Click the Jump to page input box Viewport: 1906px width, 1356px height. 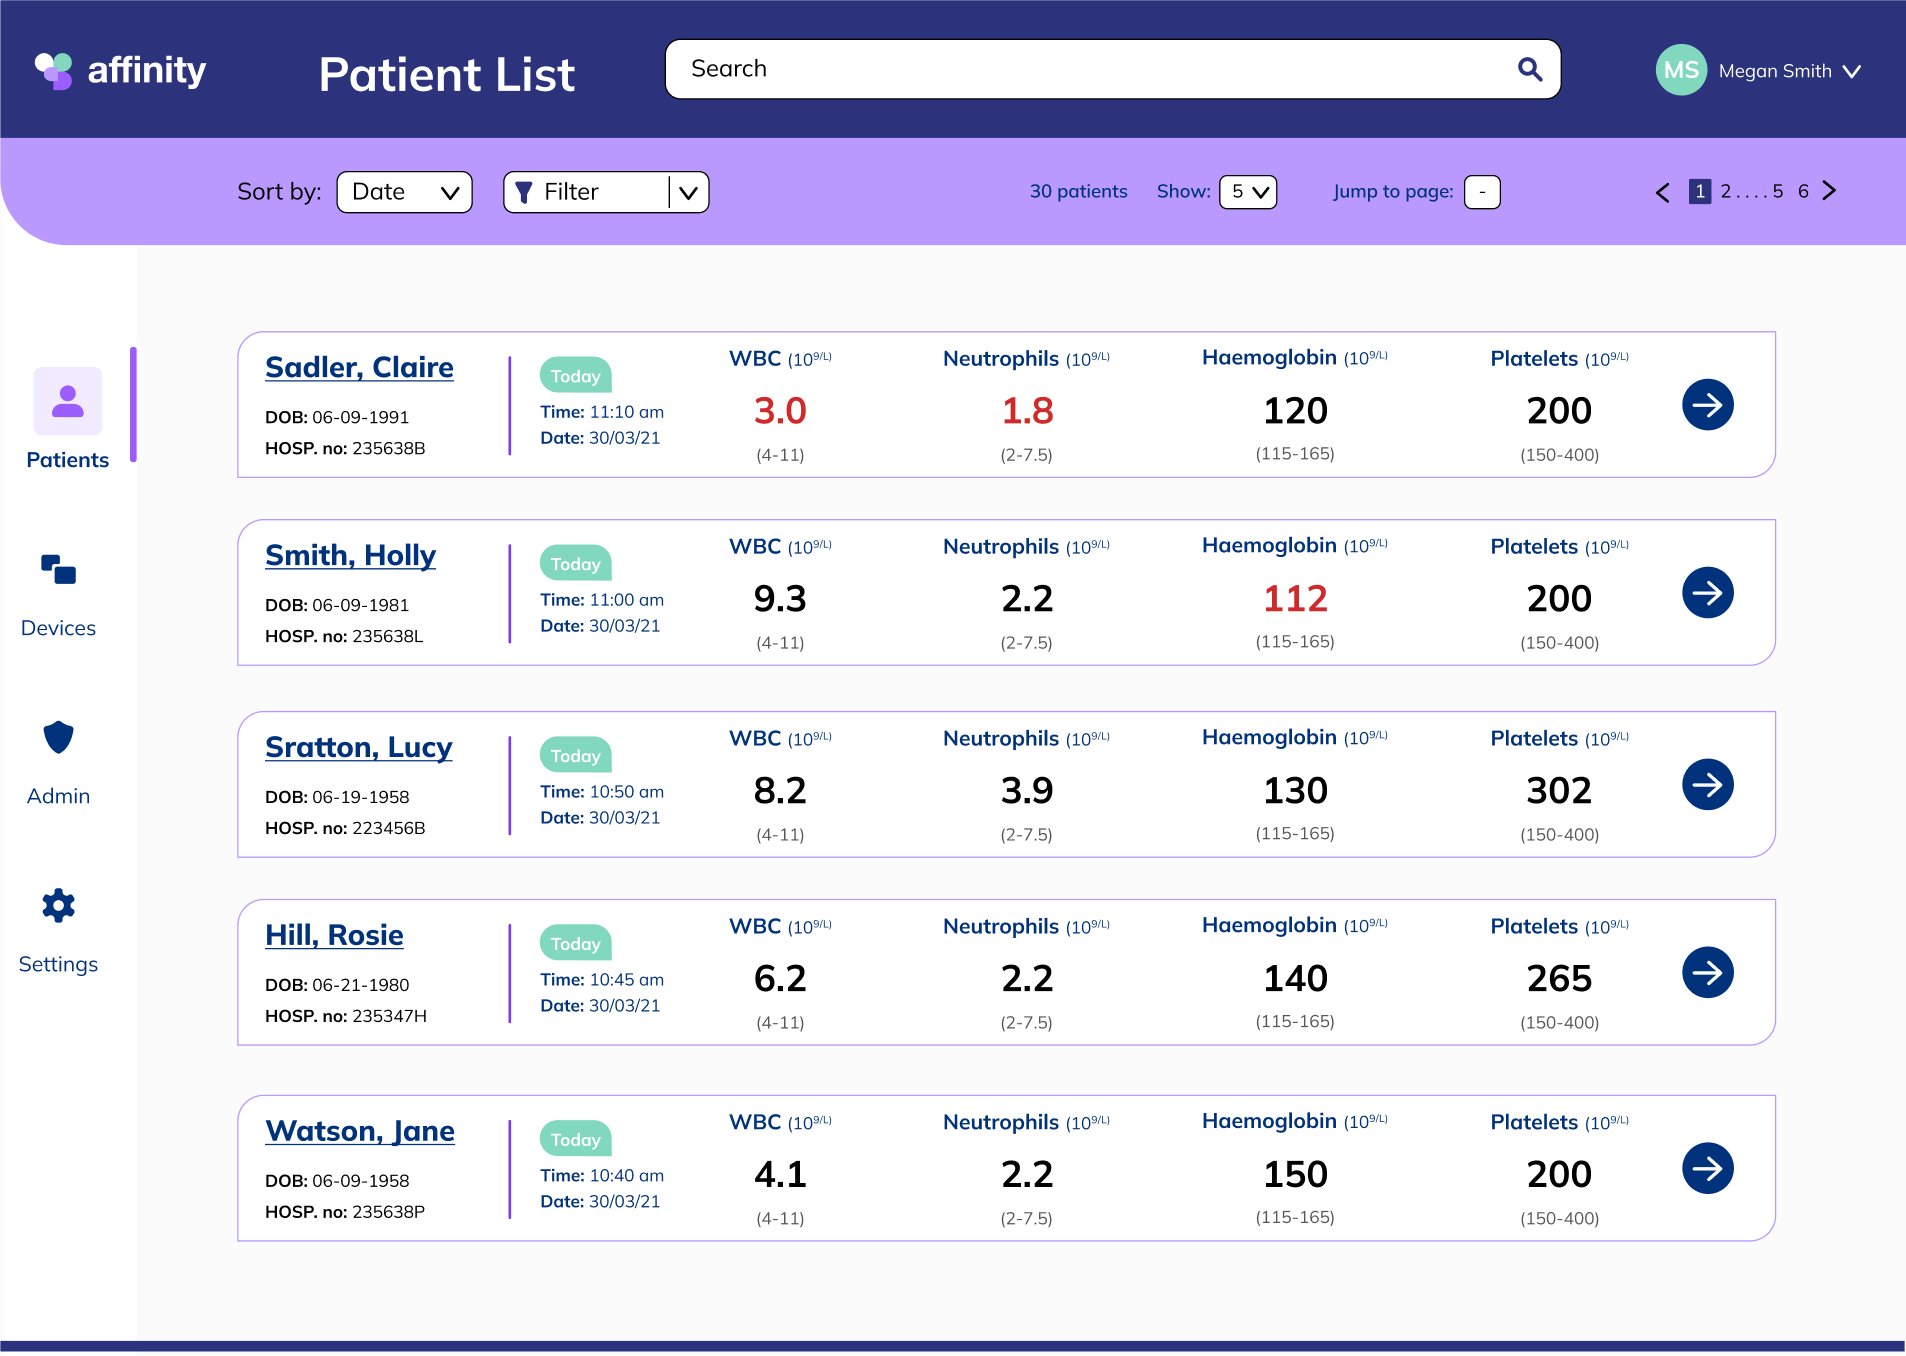click(1482, 192)
